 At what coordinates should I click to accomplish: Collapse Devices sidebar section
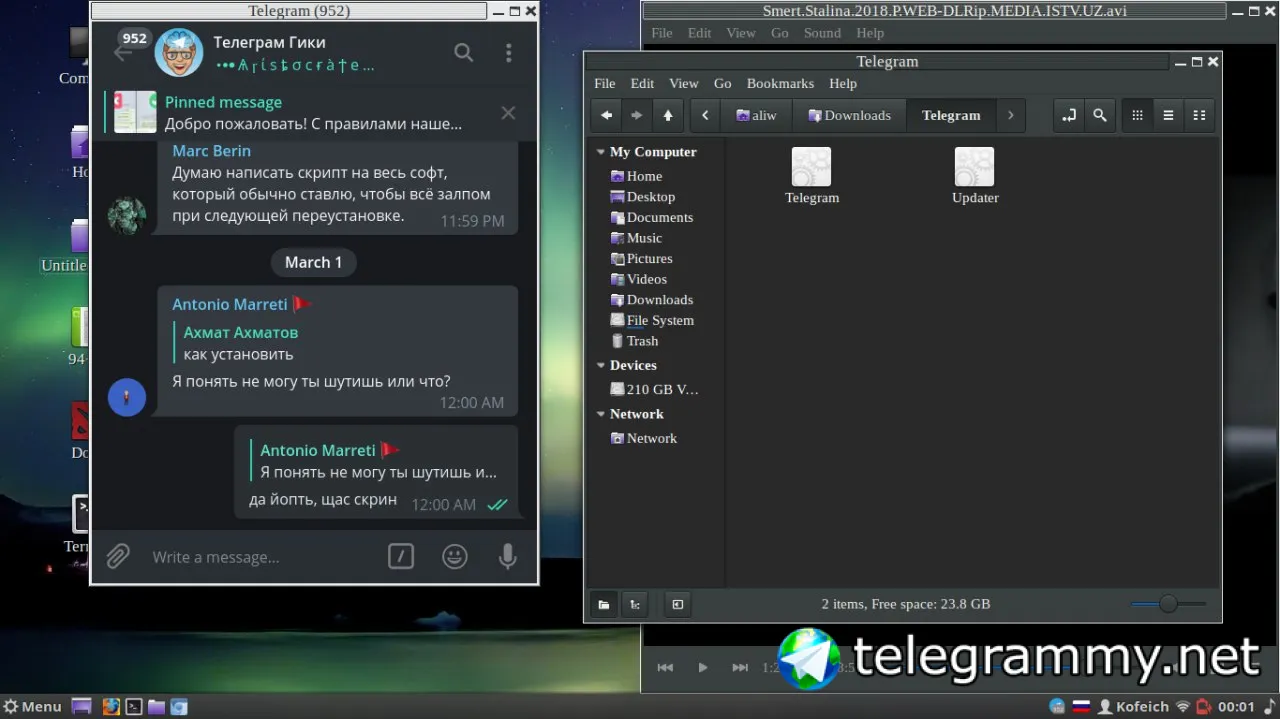pyautogui.click(x=601, y=365)
